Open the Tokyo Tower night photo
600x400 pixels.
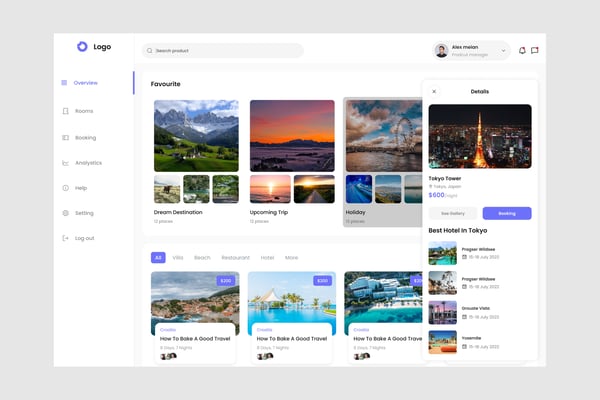point(480,136)
